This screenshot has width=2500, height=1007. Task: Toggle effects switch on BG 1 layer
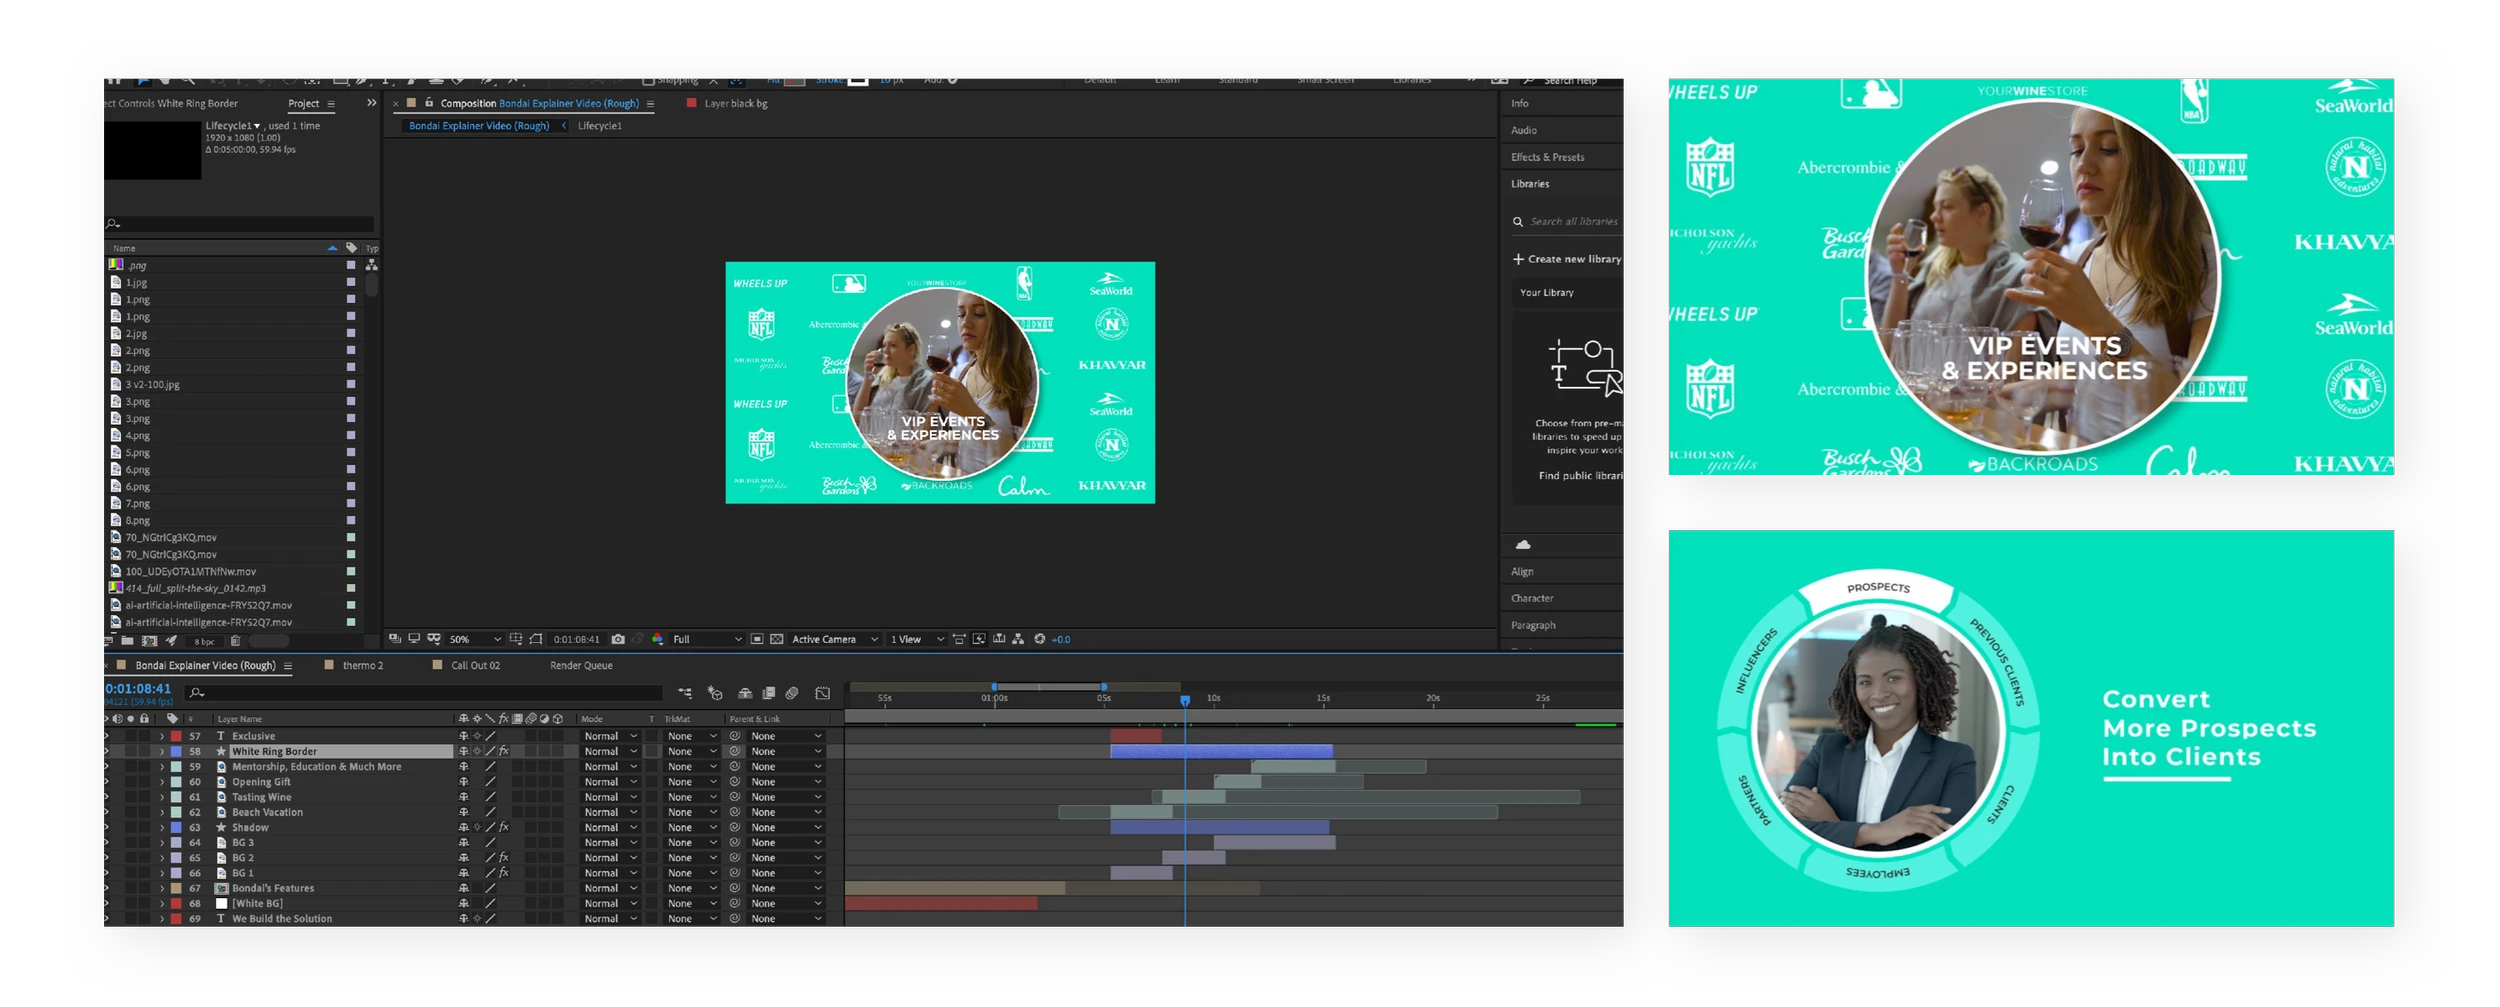[x=504, y=873]
